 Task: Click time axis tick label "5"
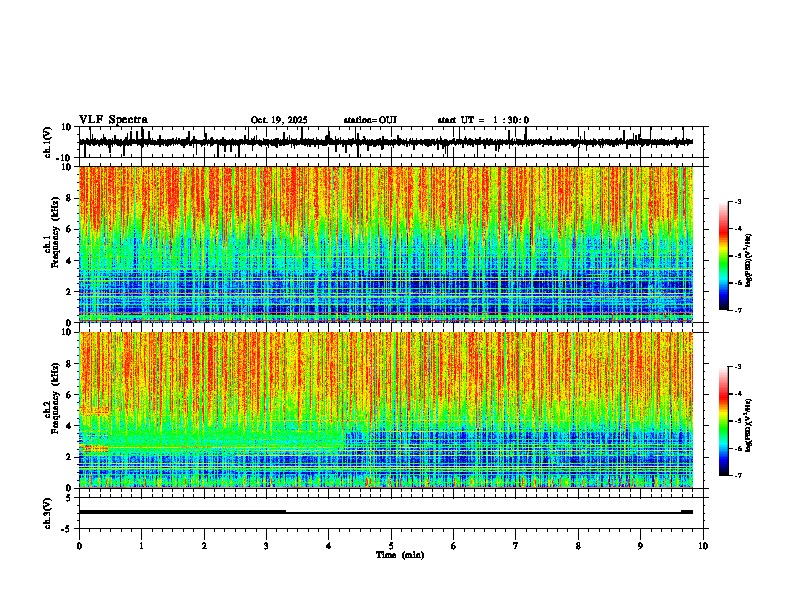click(391, 546)
